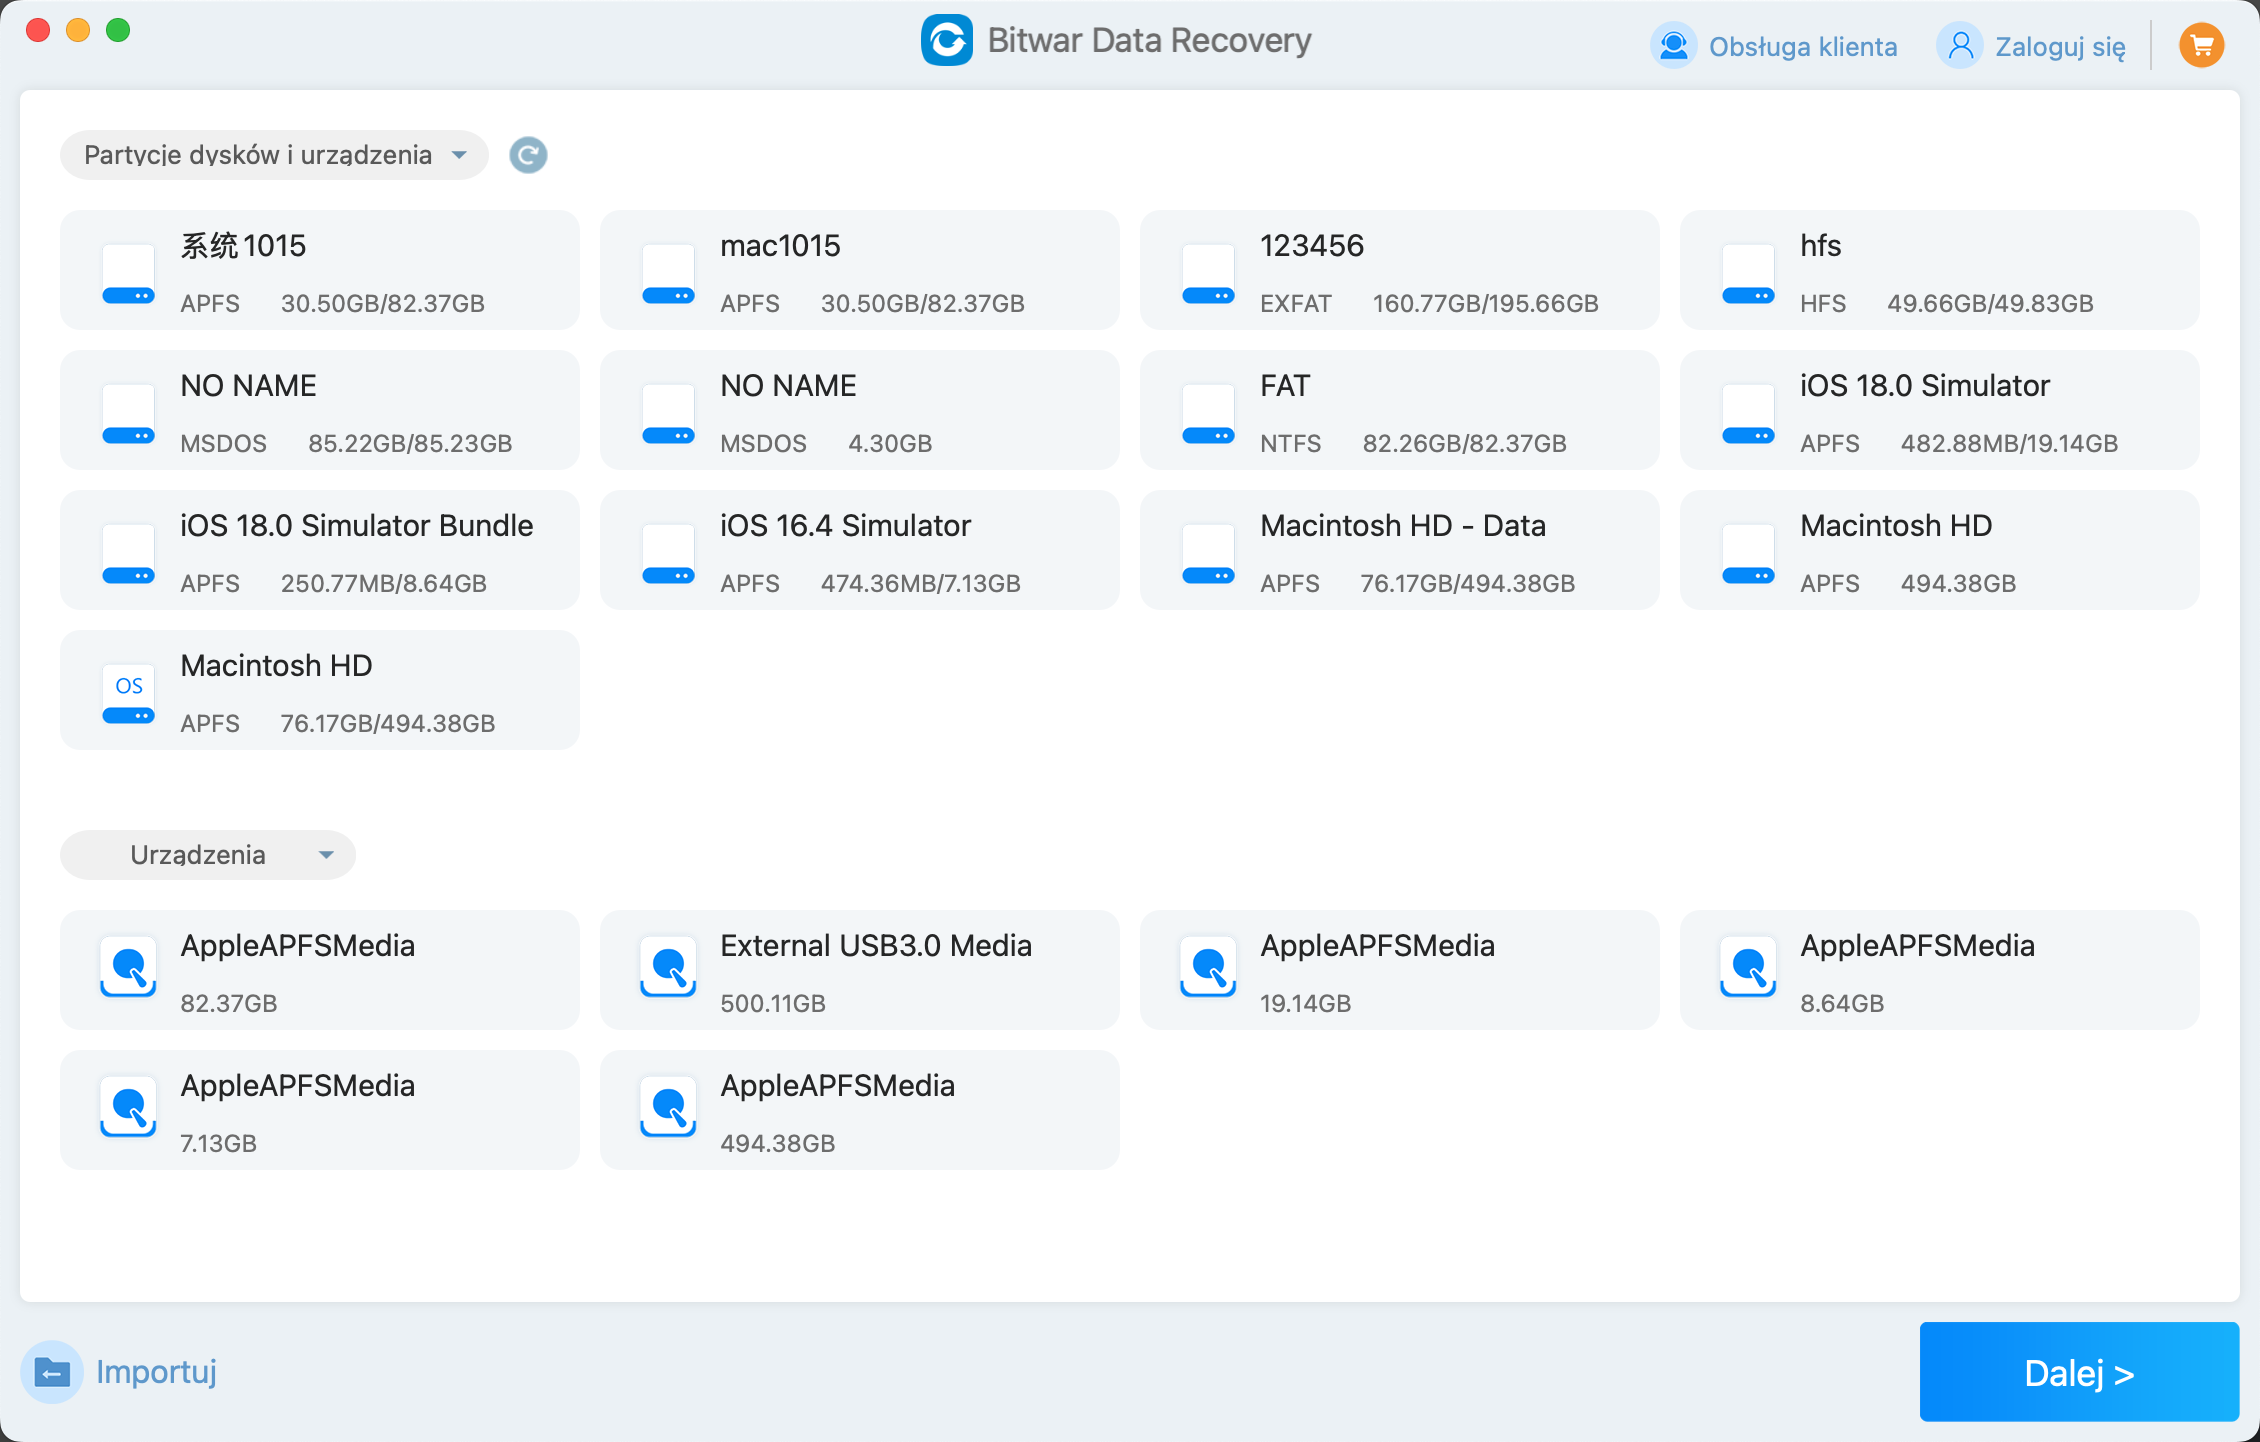The height and width of the screenshot is (1442, 2260).
Task: Click the Import folder icon
Action: coord(51,1372)
